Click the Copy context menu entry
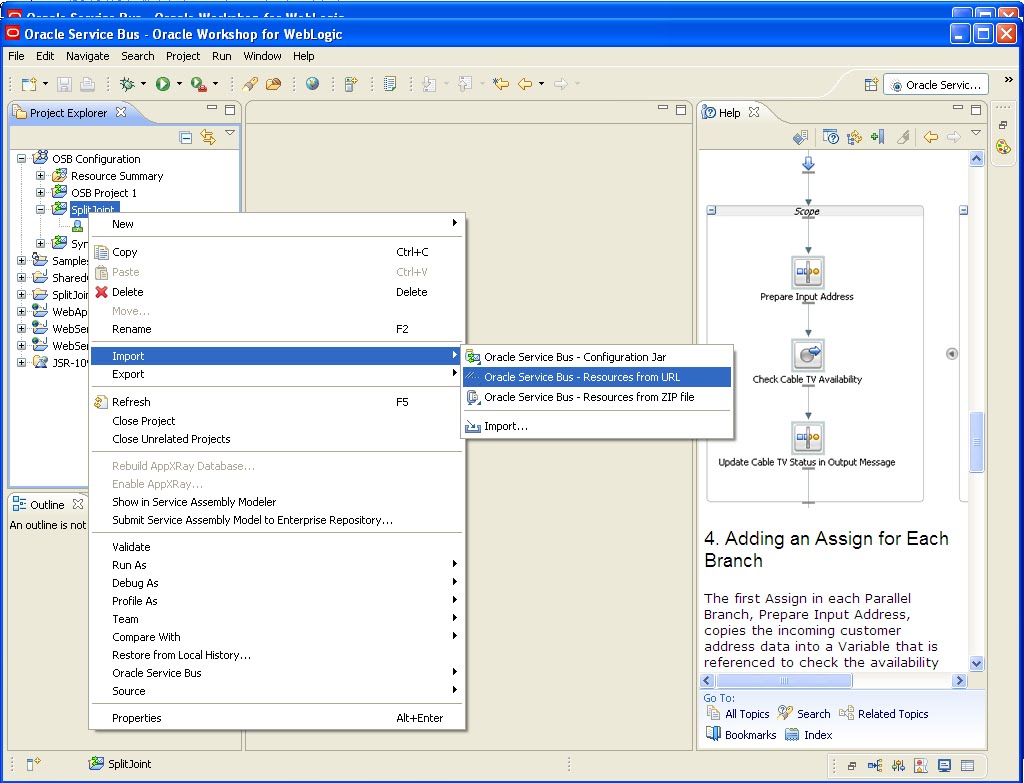 (277, 252)
